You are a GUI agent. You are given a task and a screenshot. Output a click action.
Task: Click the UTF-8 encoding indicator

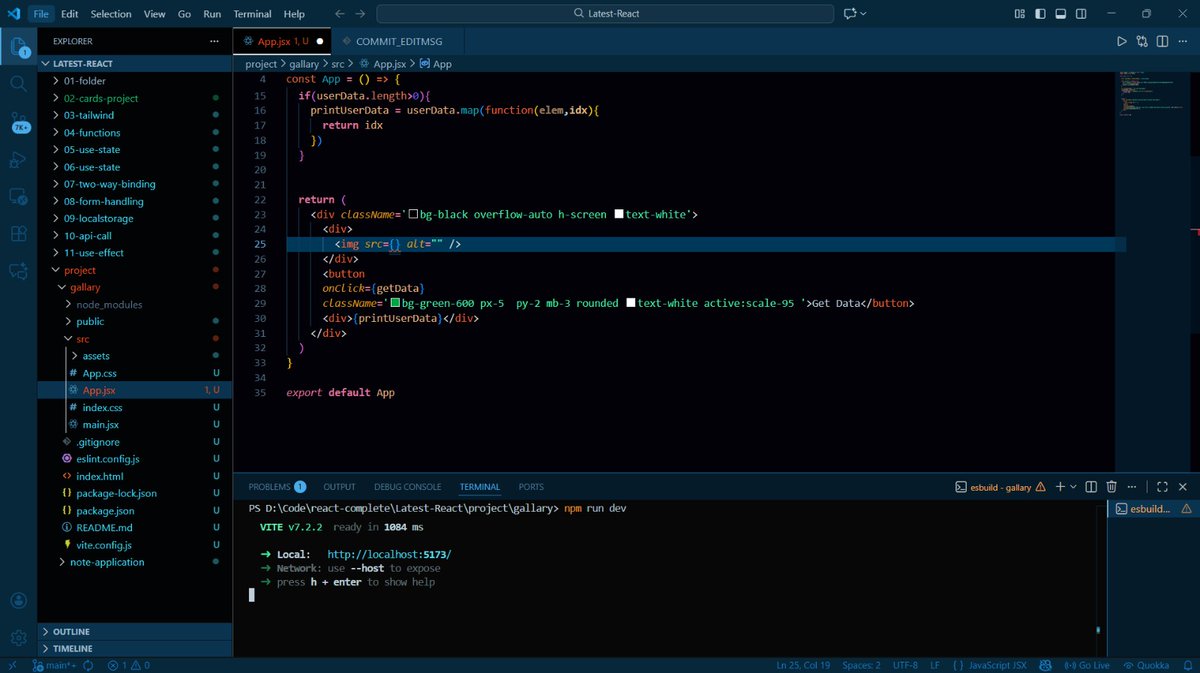[x=905, y=665]
